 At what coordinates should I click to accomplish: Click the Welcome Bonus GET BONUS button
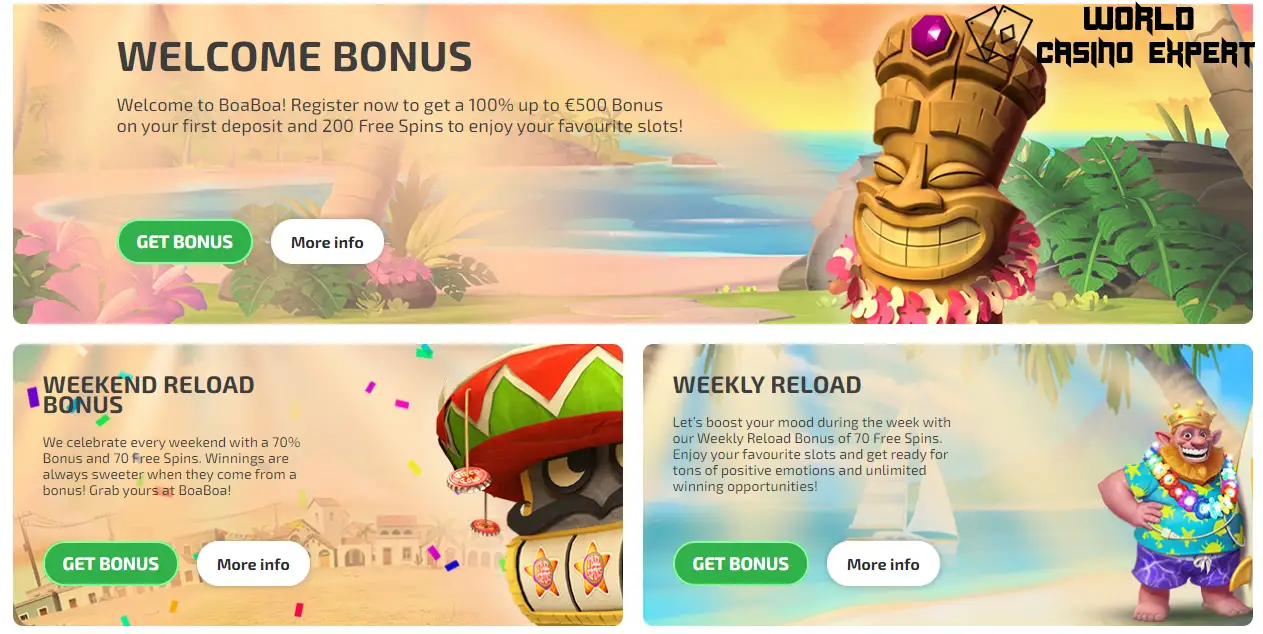(x=185, y=242)
